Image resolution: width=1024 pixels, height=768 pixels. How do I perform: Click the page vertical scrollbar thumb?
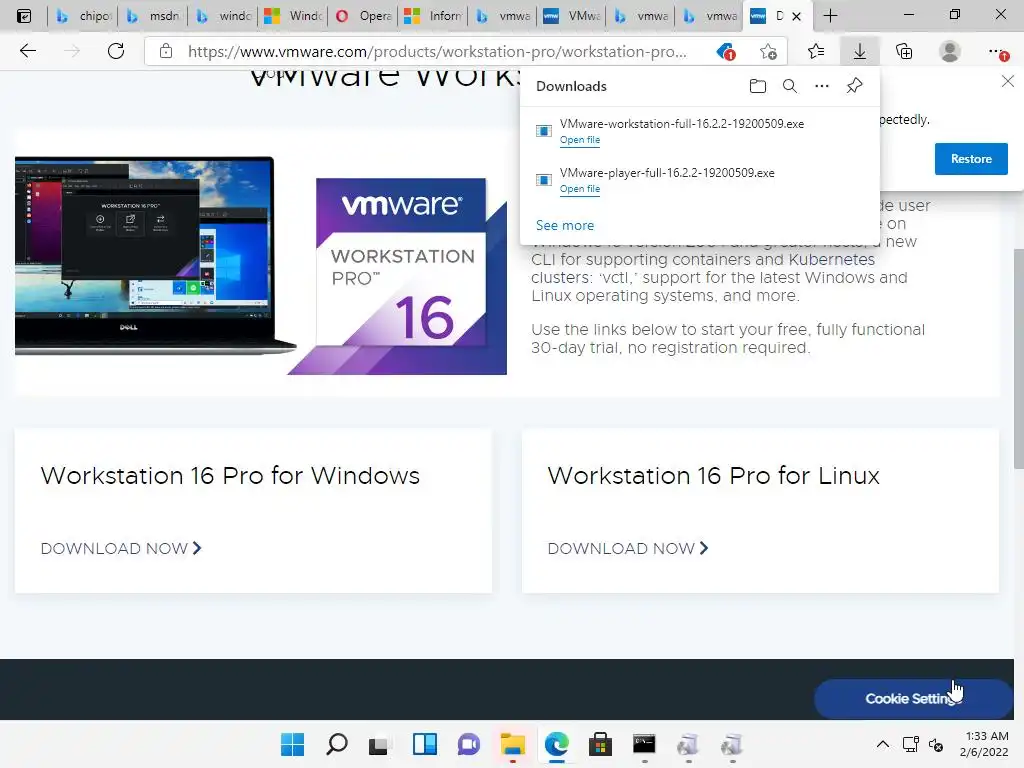(1019, 358)
